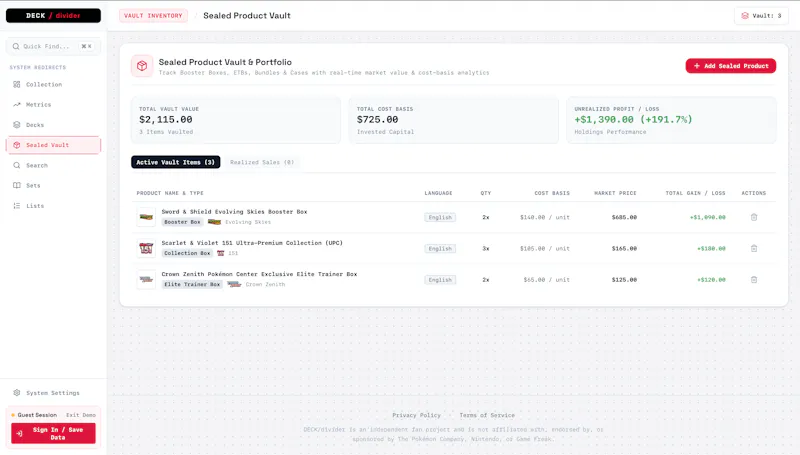Open the Metrics menu item
800x455 pixels.
53,105
